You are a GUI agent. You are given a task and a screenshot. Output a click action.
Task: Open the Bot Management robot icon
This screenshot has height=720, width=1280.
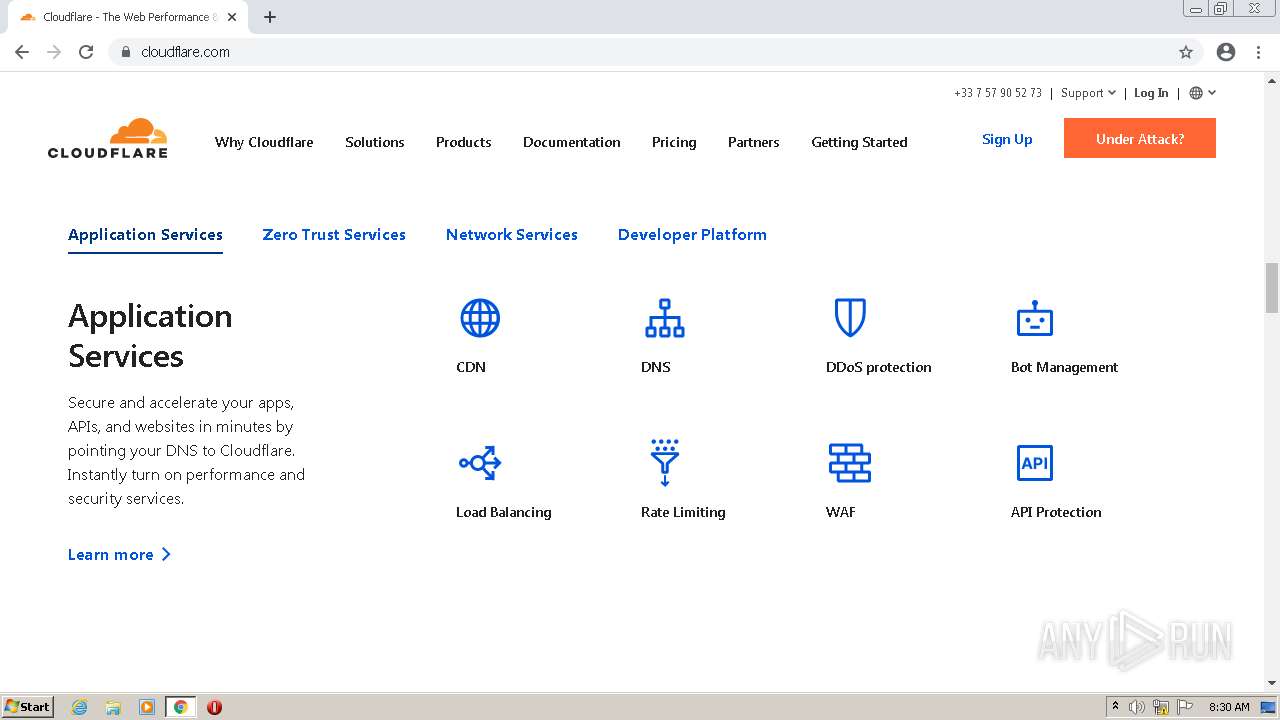click(1034, 318)
